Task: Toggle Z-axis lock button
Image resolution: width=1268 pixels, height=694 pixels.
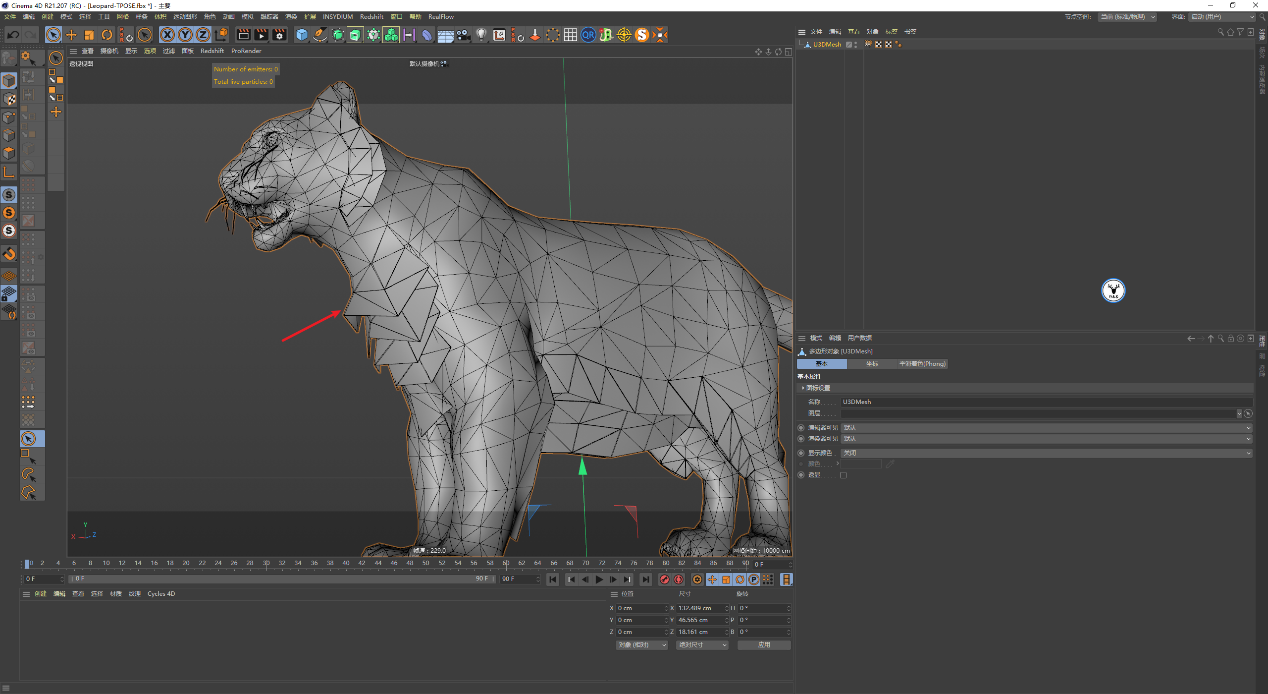Action: pyautogui.click(x=203, y=35)
